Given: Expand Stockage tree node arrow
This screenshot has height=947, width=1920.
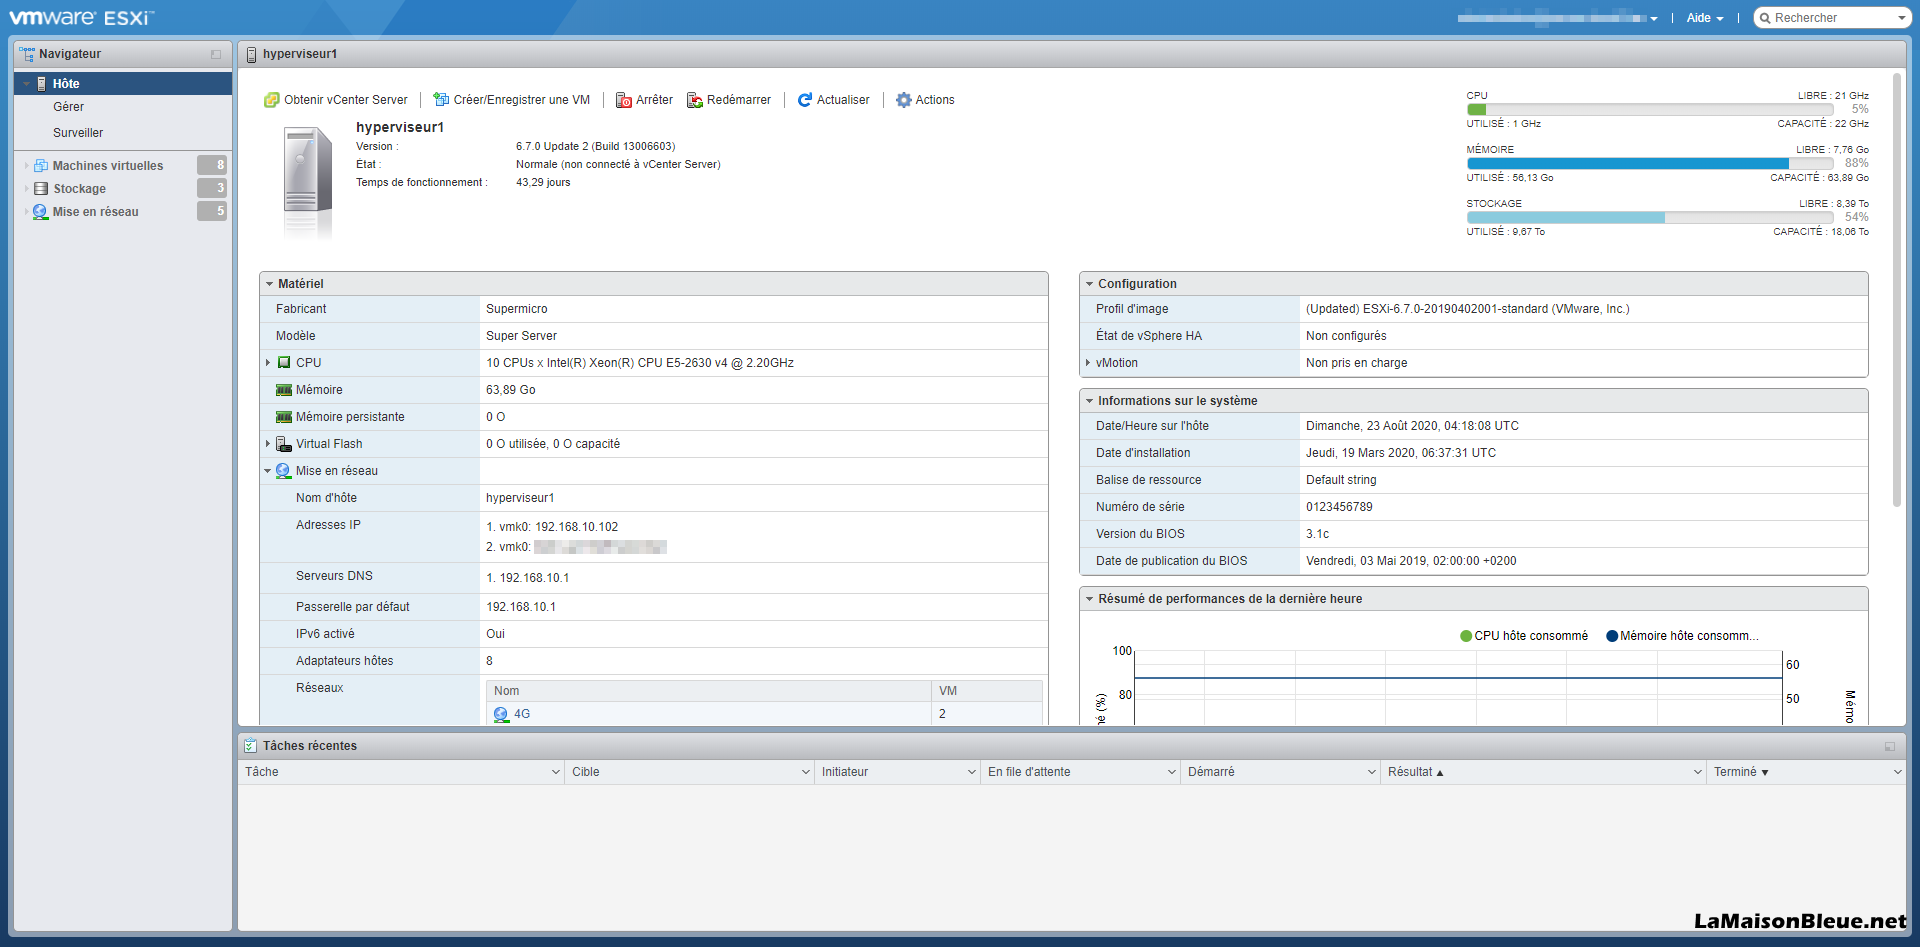Looking at the screenshot, I should tap(26, 189).
